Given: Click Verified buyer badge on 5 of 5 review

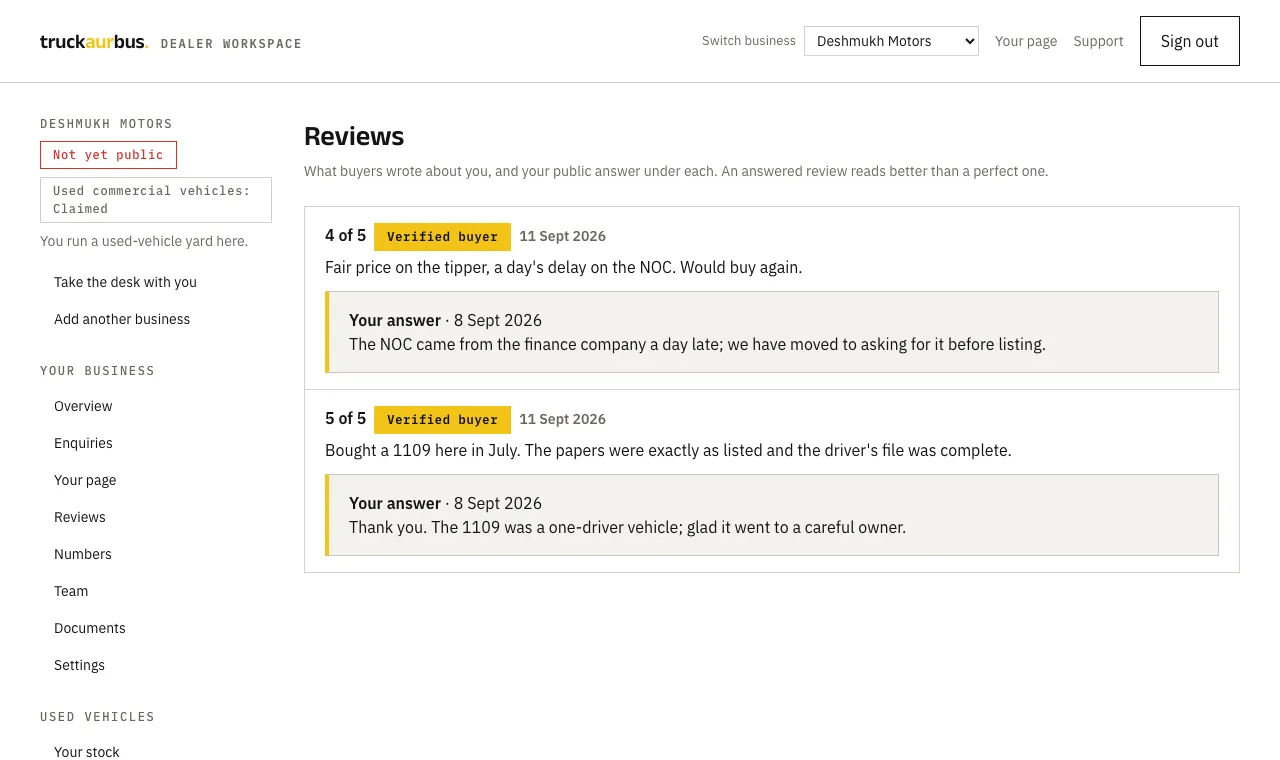Looking at the screenshot, I should pyautogui.click(x=442, y=420).
